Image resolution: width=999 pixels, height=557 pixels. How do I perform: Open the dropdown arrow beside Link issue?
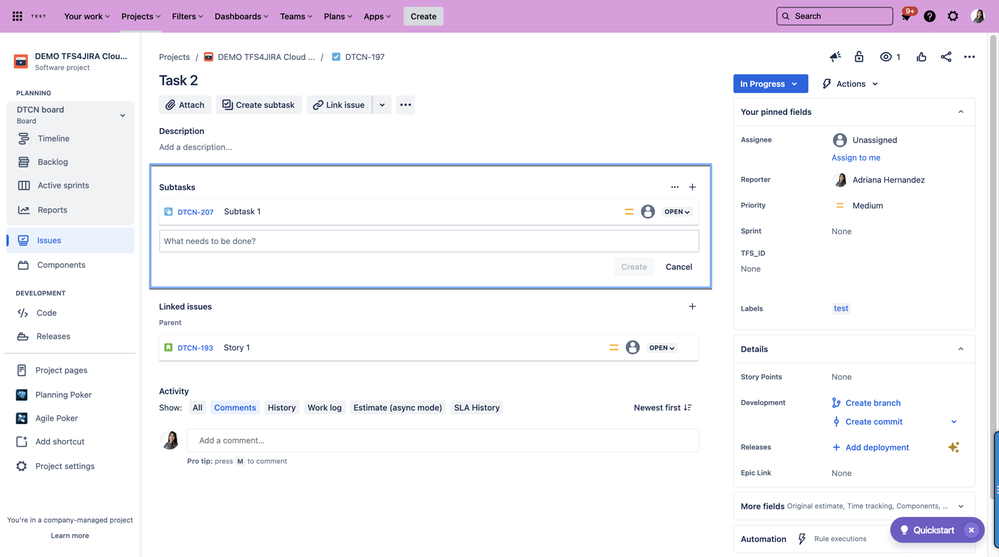(382, 105)
